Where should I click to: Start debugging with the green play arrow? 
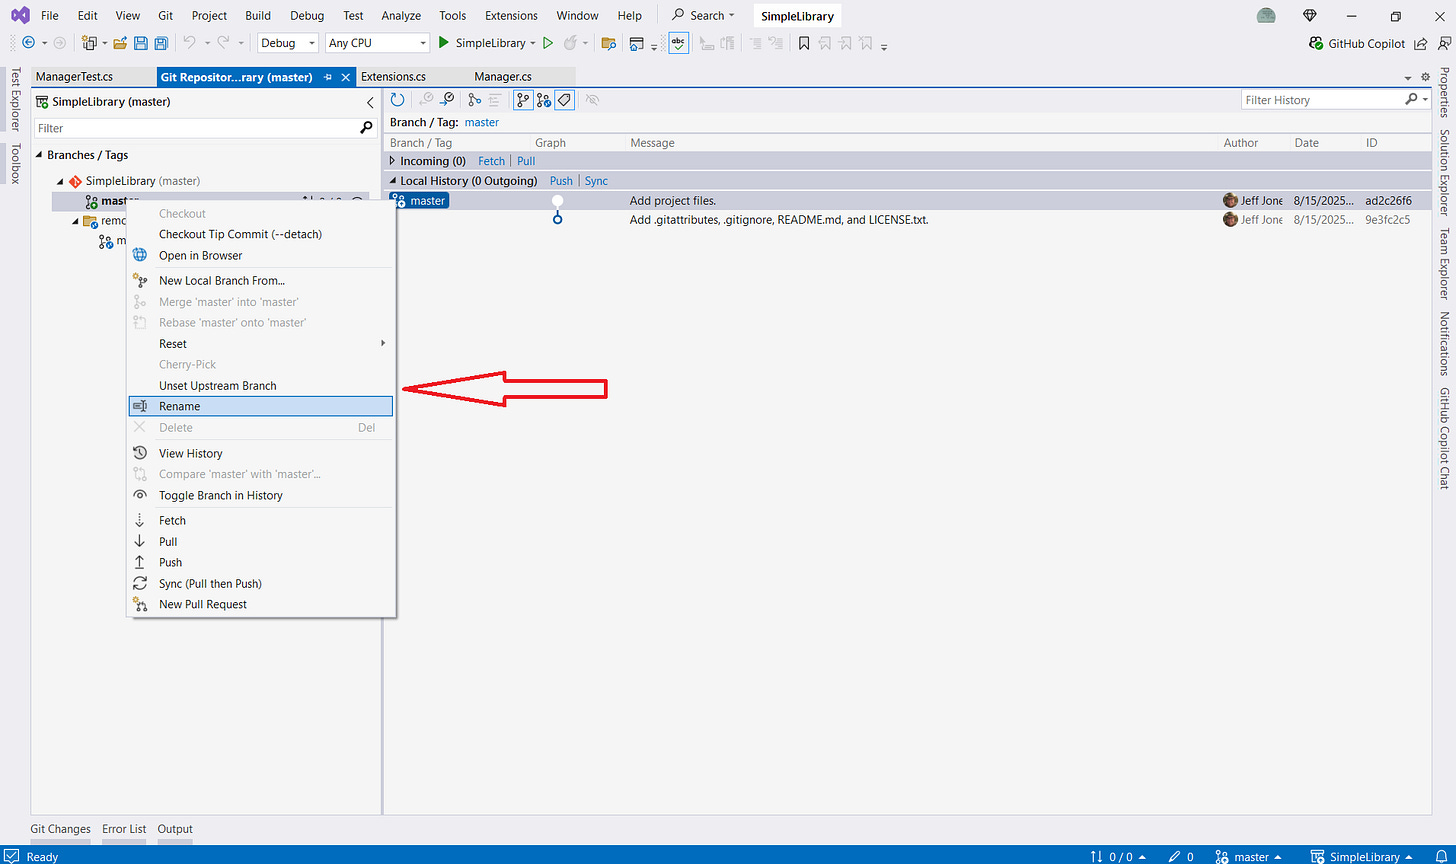pos(444,43)
